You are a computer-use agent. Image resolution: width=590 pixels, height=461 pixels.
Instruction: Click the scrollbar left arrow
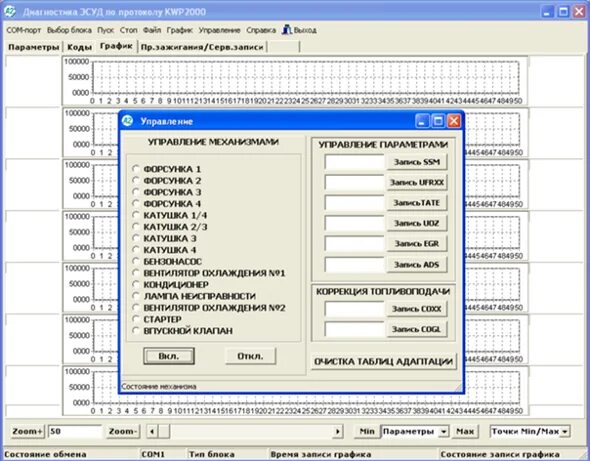(152, 431)
